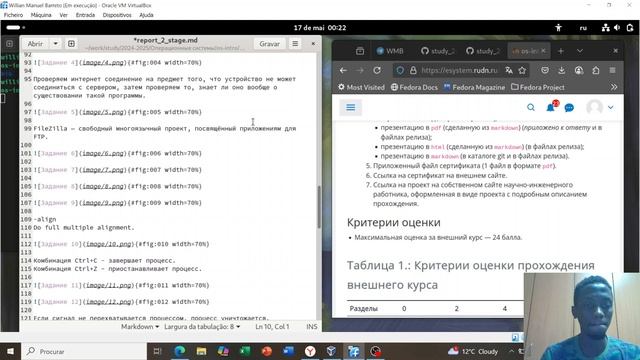Open dropdown arrow next to Abrir
The width and height of the screenshot is (640, 360).
click(55, 44)
